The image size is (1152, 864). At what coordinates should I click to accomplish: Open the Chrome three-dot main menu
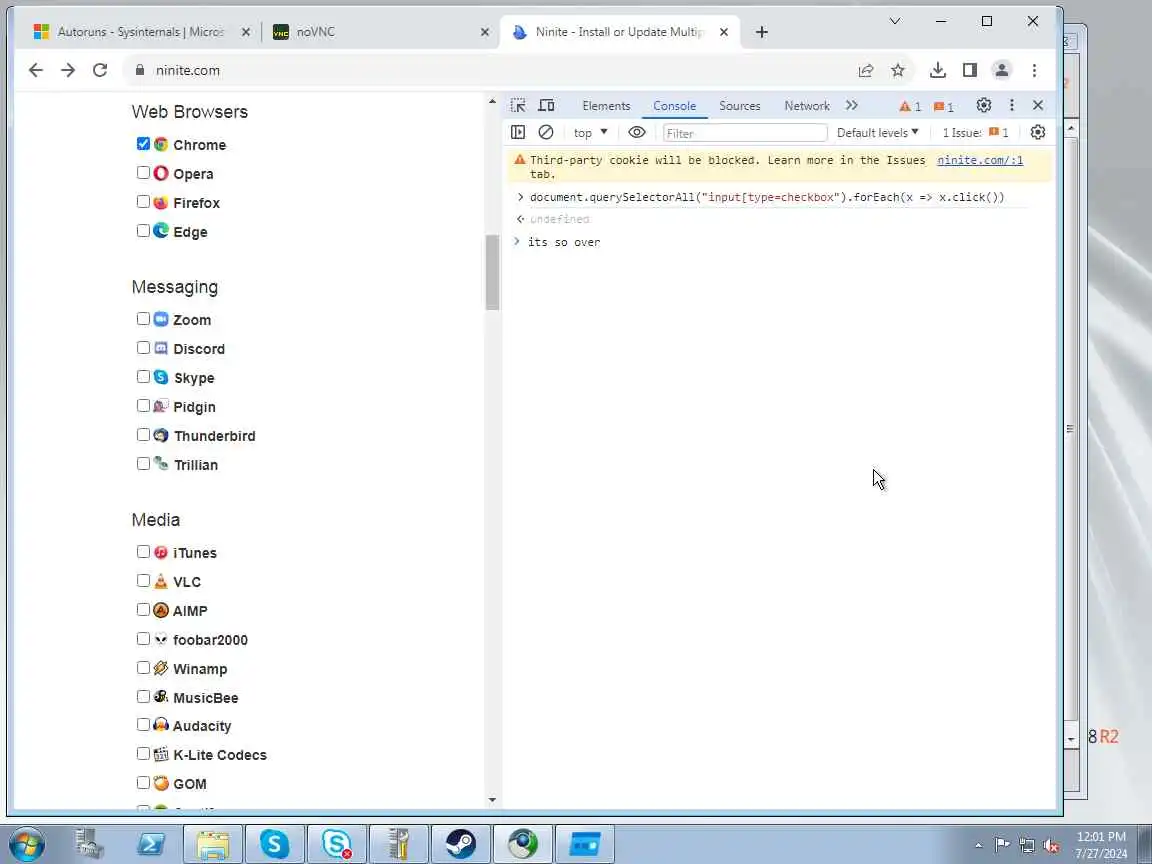(1034, 70)
